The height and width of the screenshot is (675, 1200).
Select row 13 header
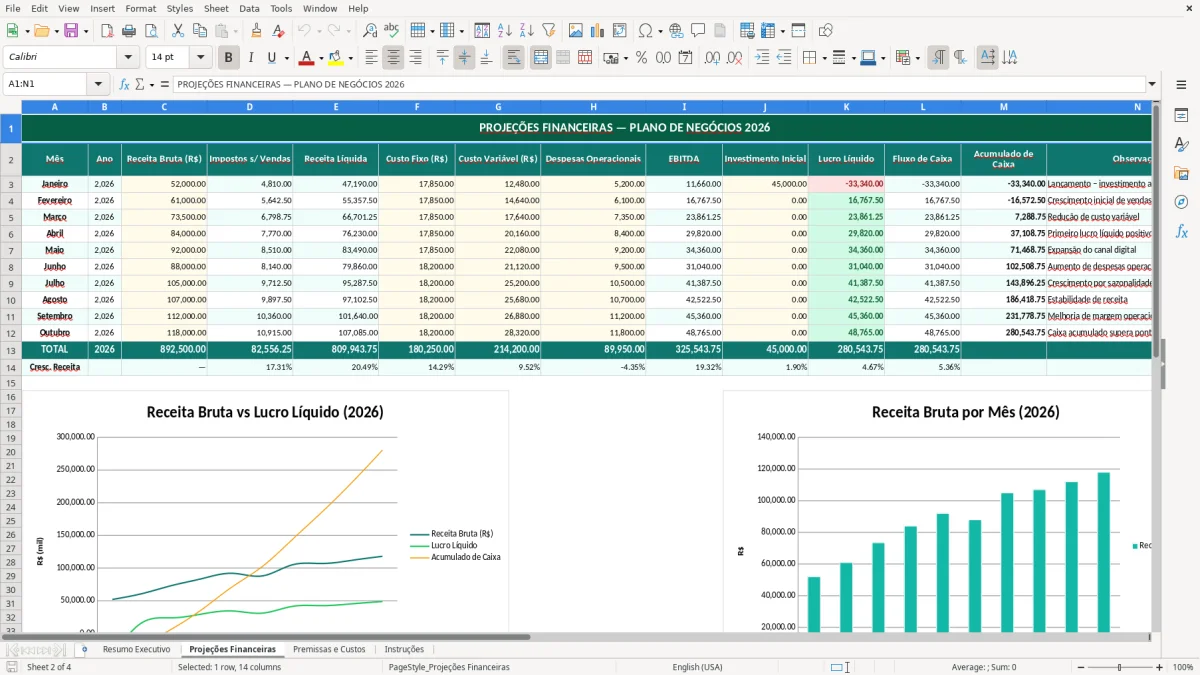pos(10,350)
